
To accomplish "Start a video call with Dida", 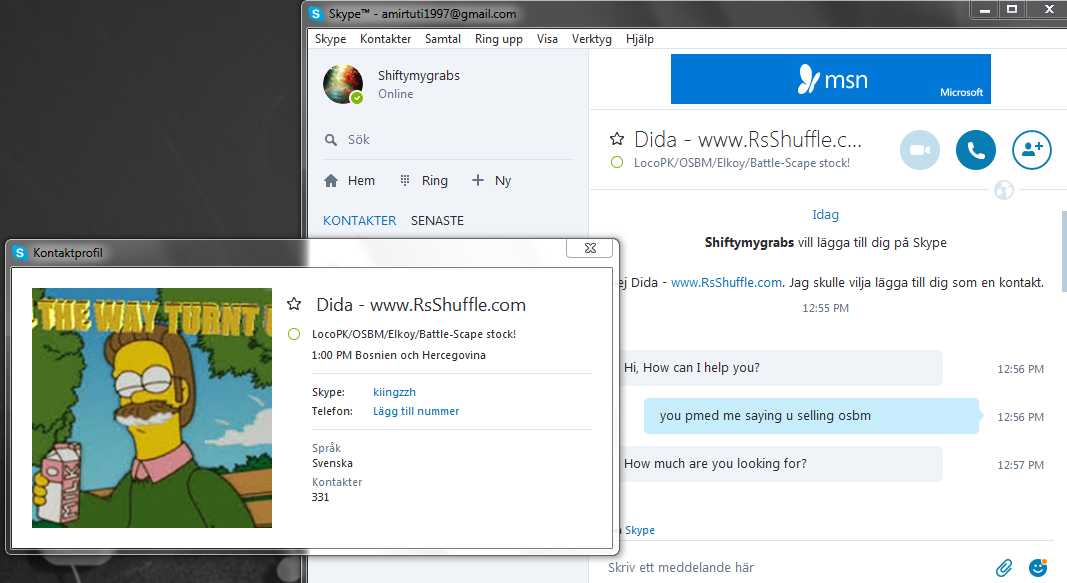I will pos(919,150).
